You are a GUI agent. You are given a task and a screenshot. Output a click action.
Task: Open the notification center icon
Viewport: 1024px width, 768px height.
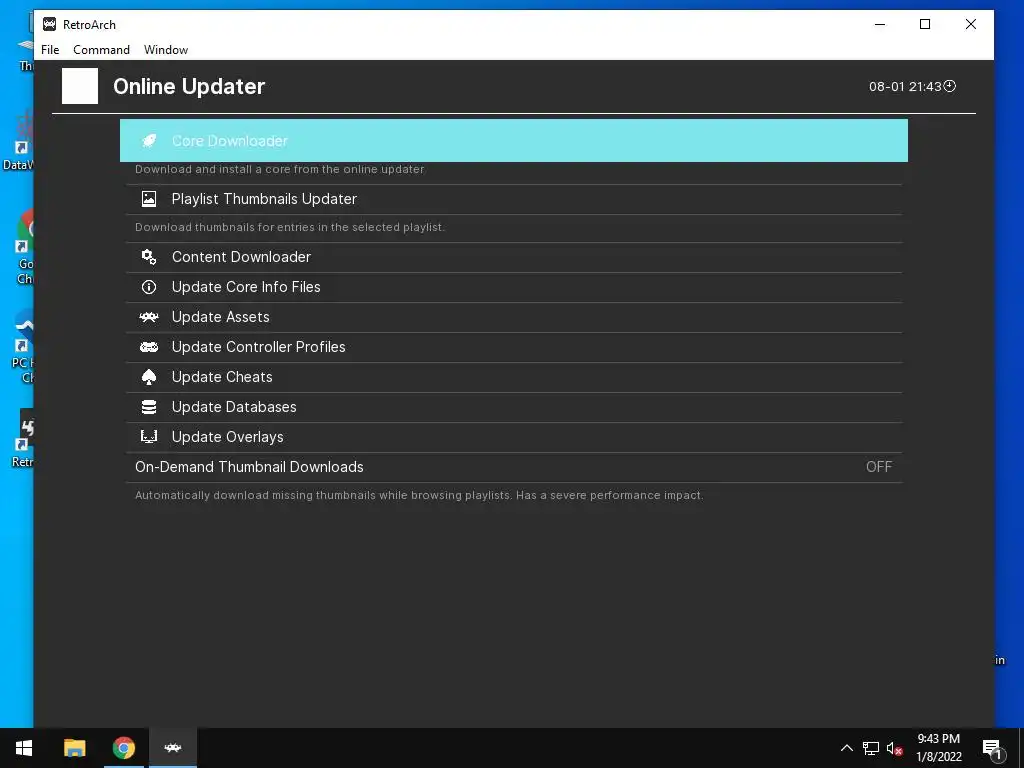pyautogui.click(x=991, y=748)
